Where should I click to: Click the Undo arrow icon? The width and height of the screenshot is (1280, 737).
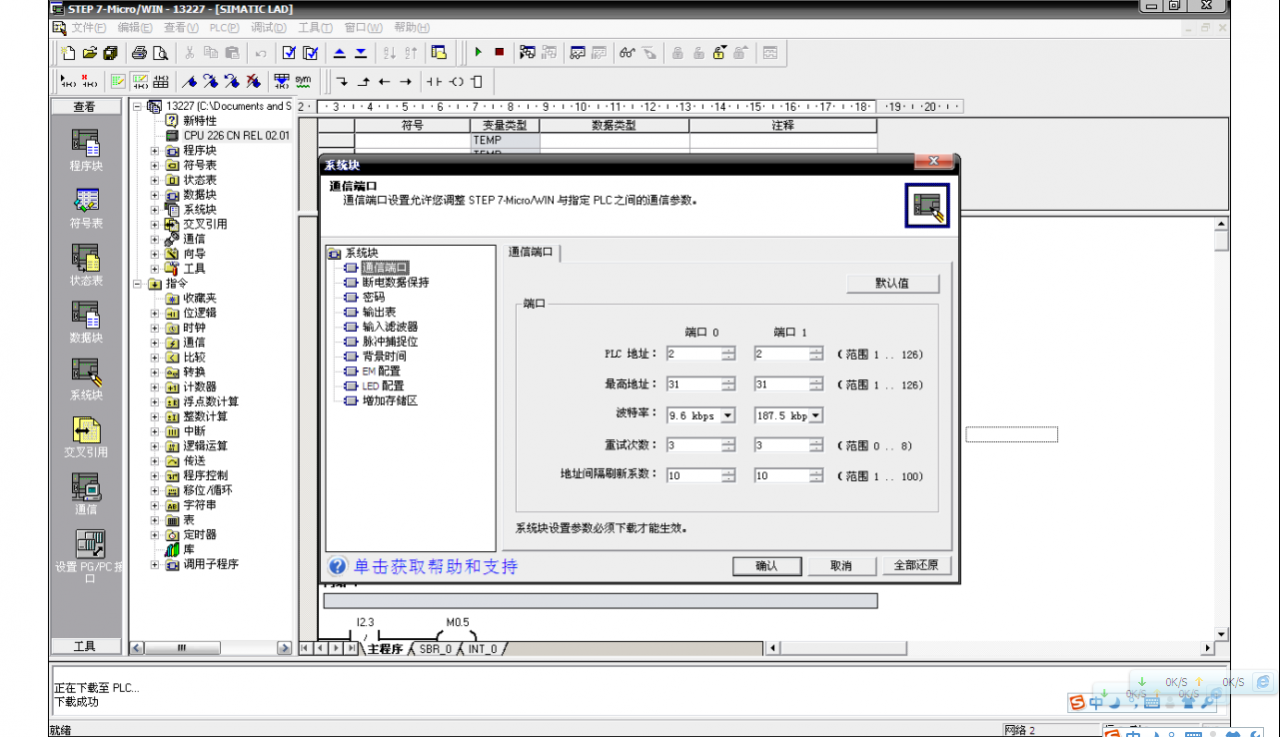tap(261, 53)
